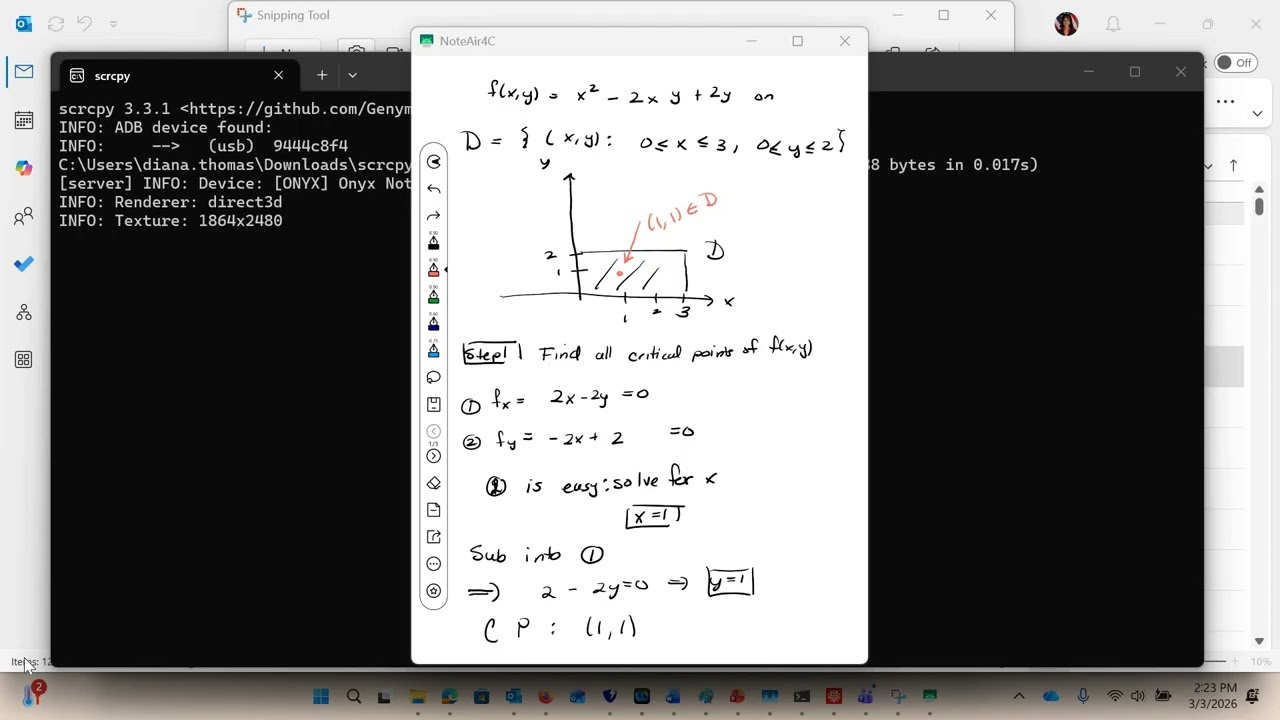Save the note with the floppy icon

click(x=433, y=404)
